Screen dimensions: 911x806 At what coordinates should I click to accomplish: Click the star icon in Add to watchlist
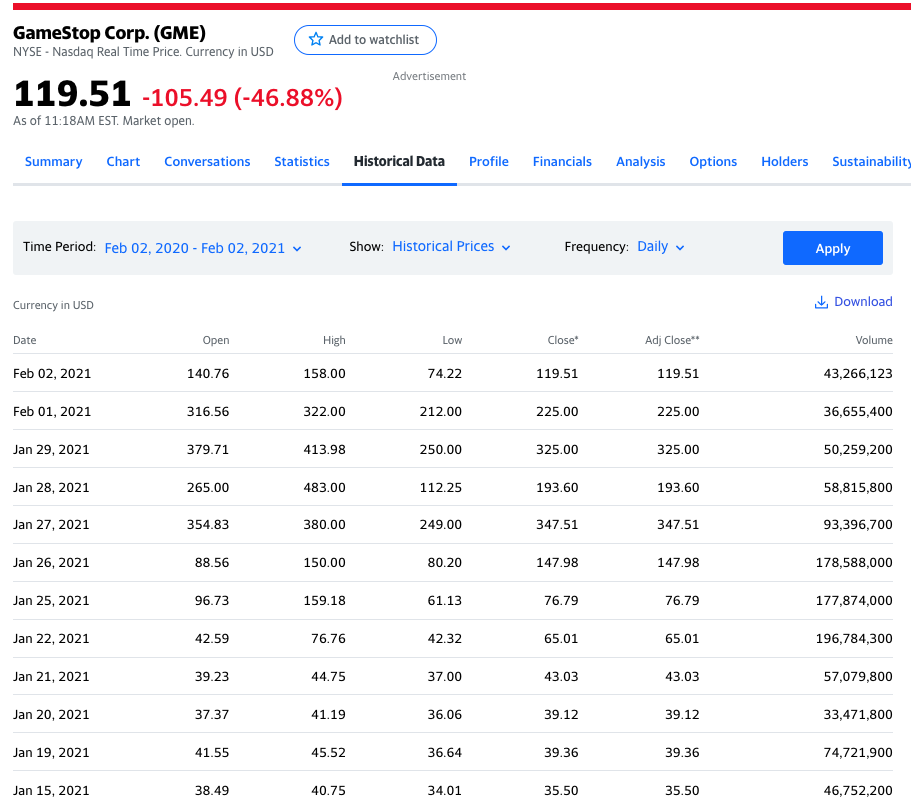pyautogui.click(x=315, y=40)
